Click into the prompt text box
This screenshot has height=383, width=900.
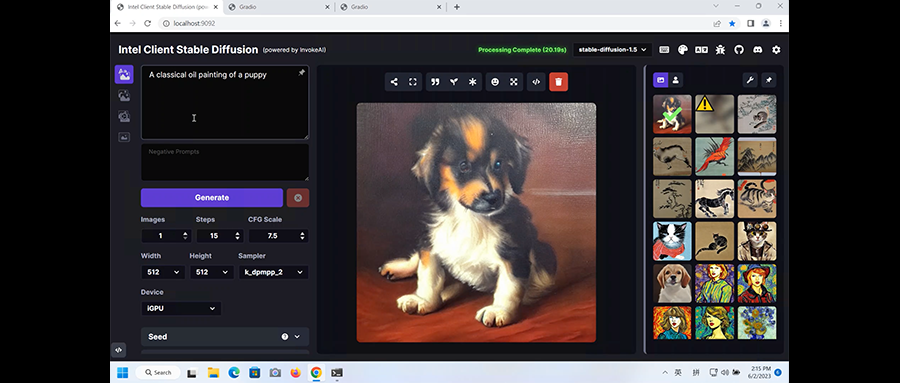(x=225, y=102)
